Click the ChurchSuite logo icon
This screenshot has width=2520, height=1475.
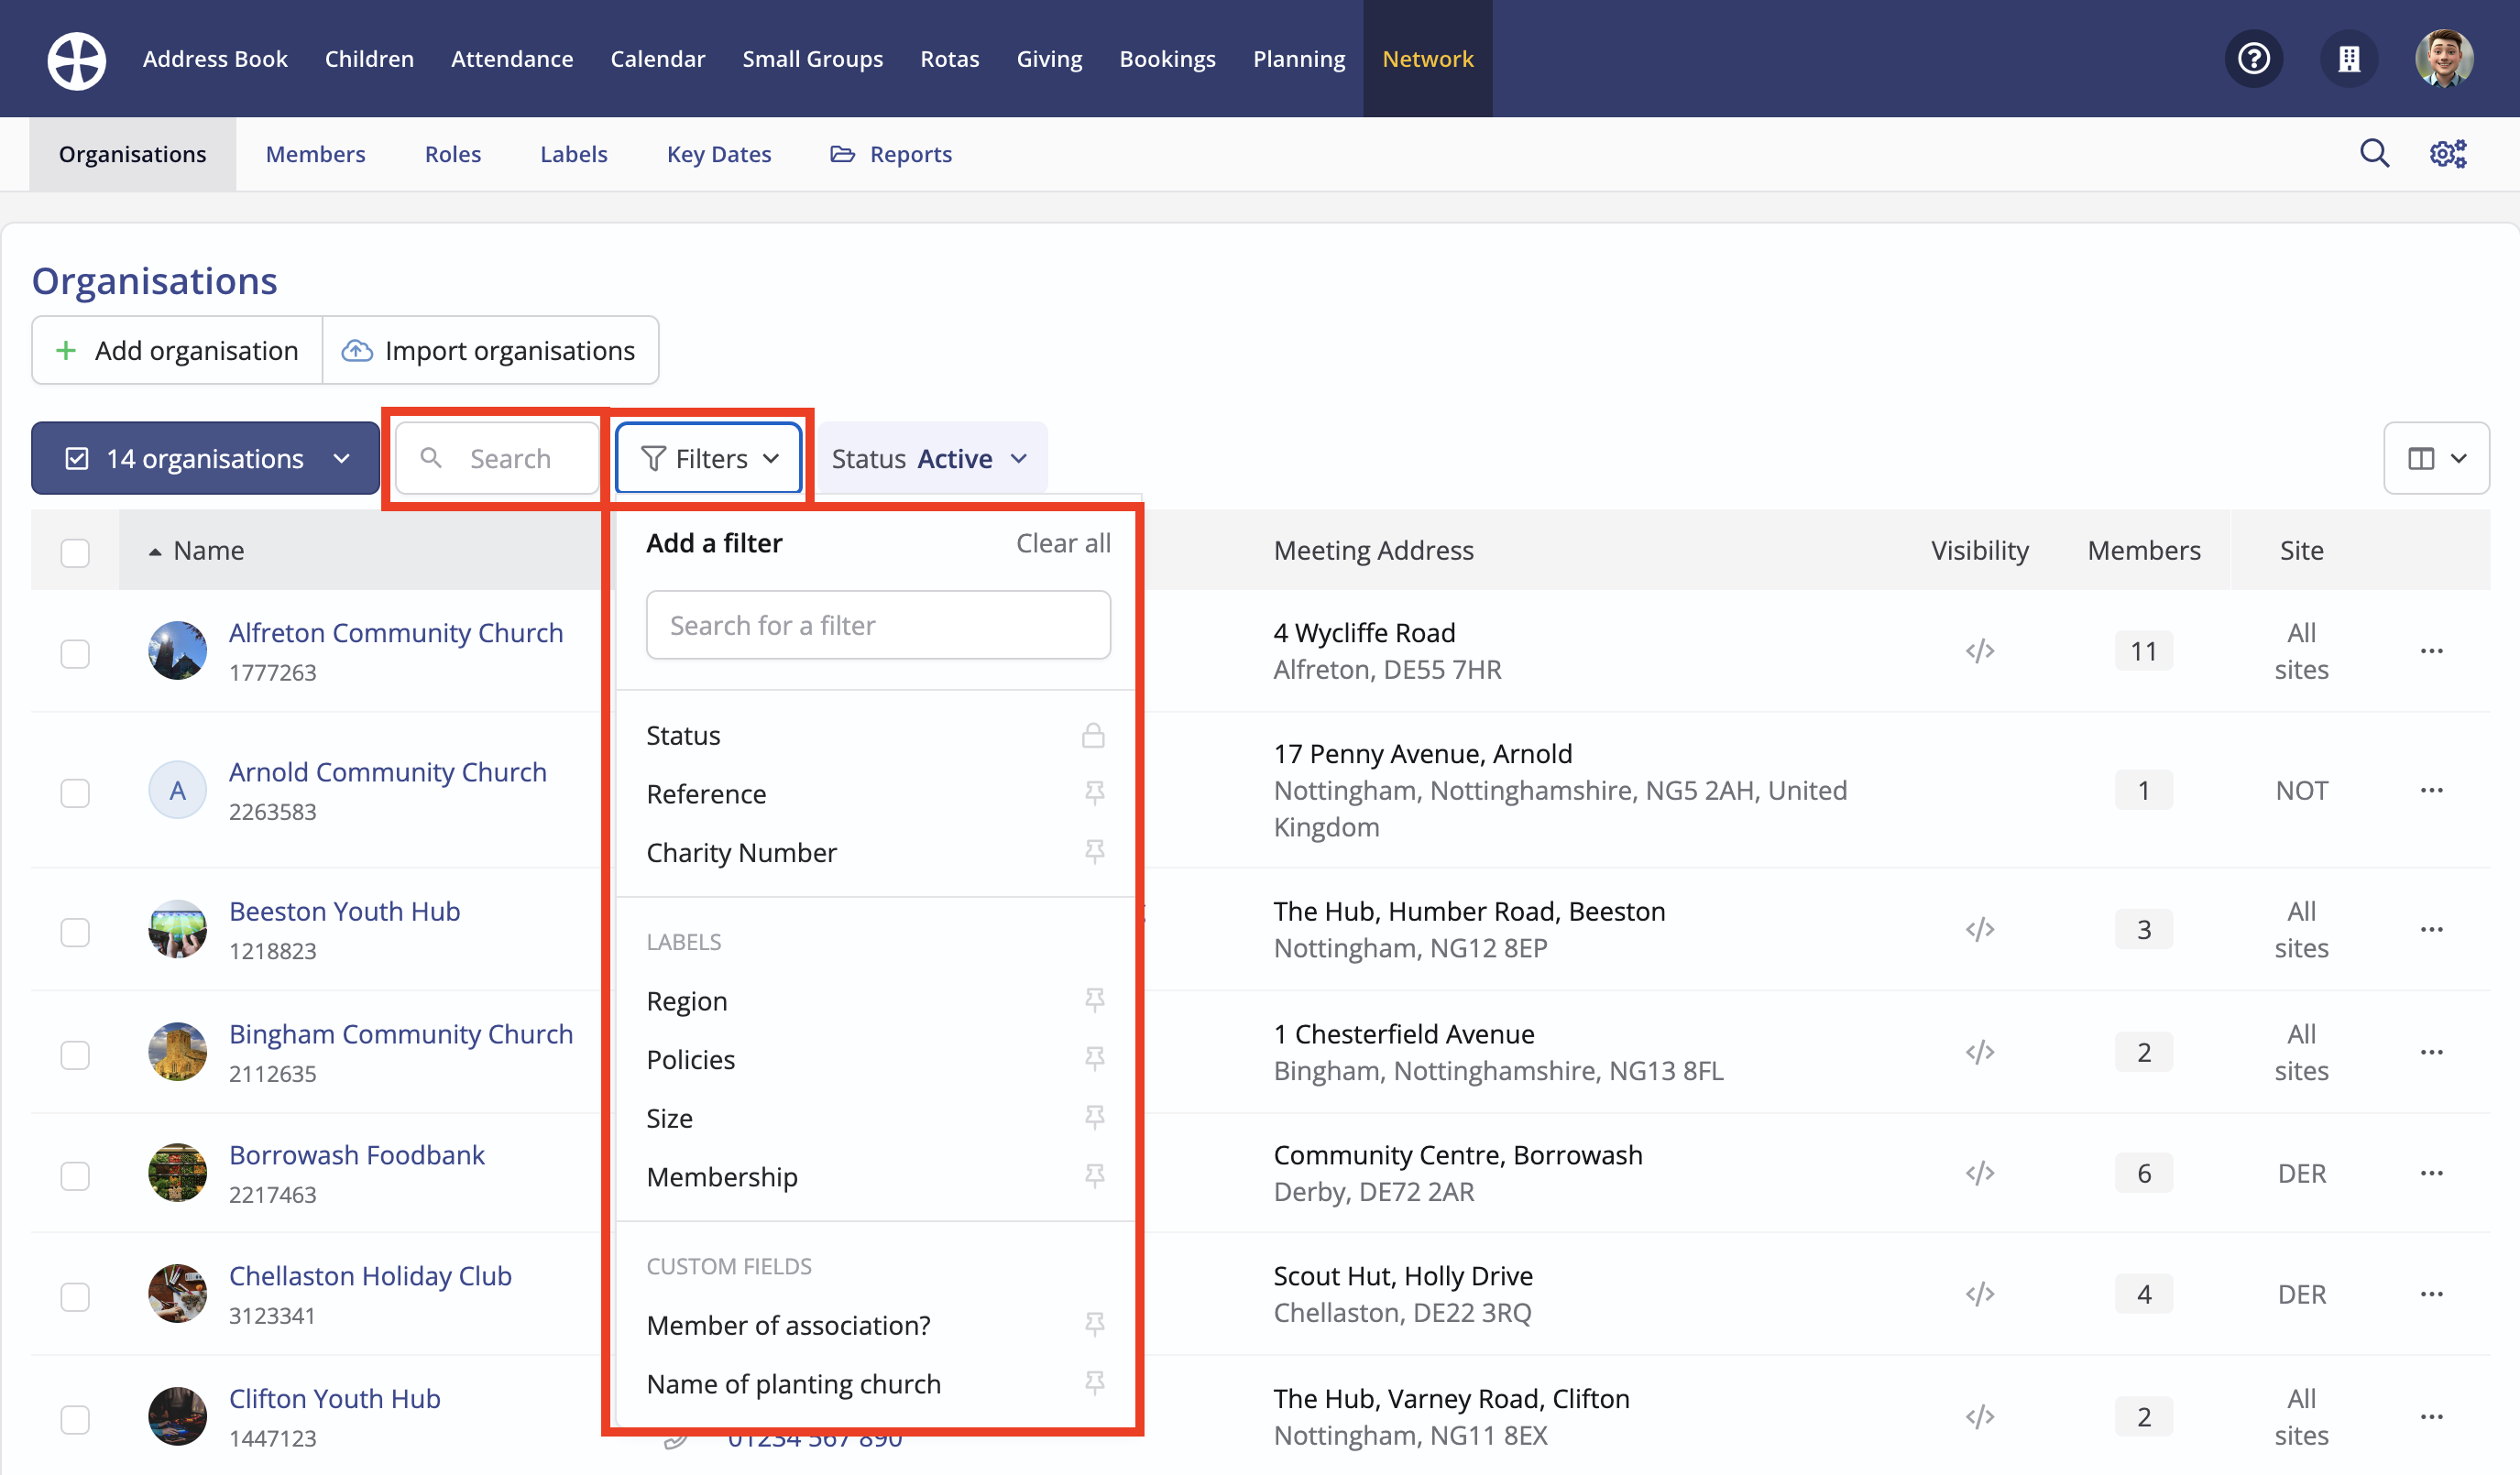pos(76,59)
